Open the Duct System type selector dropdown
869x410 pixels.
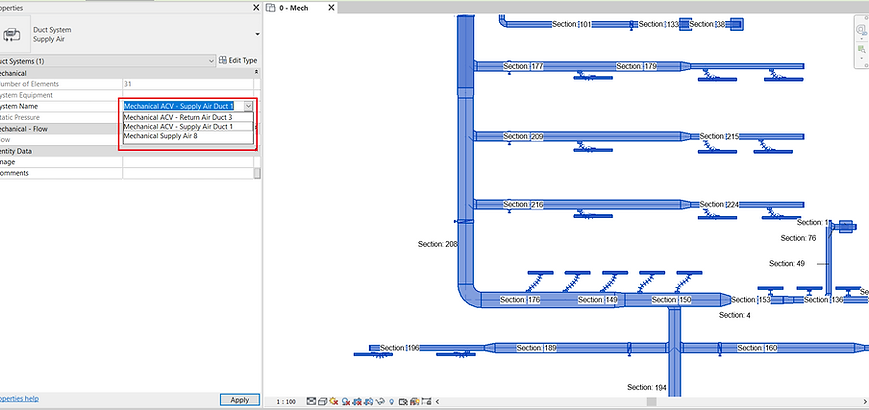point(258,34)
